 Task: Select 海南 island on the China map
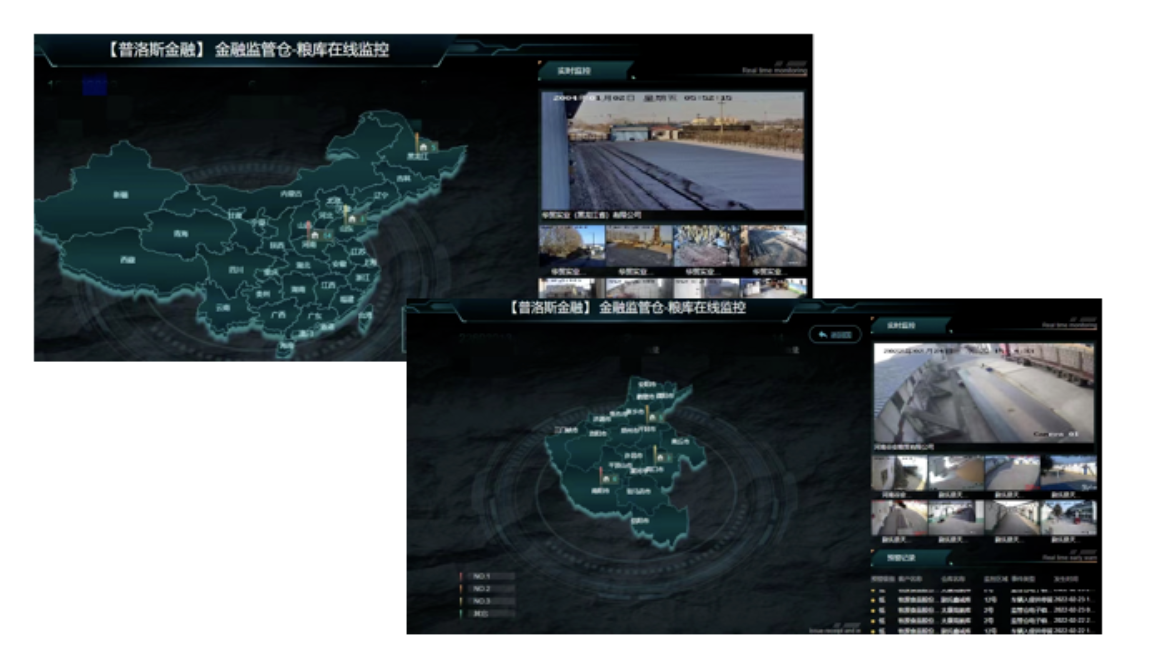point(286,346)
